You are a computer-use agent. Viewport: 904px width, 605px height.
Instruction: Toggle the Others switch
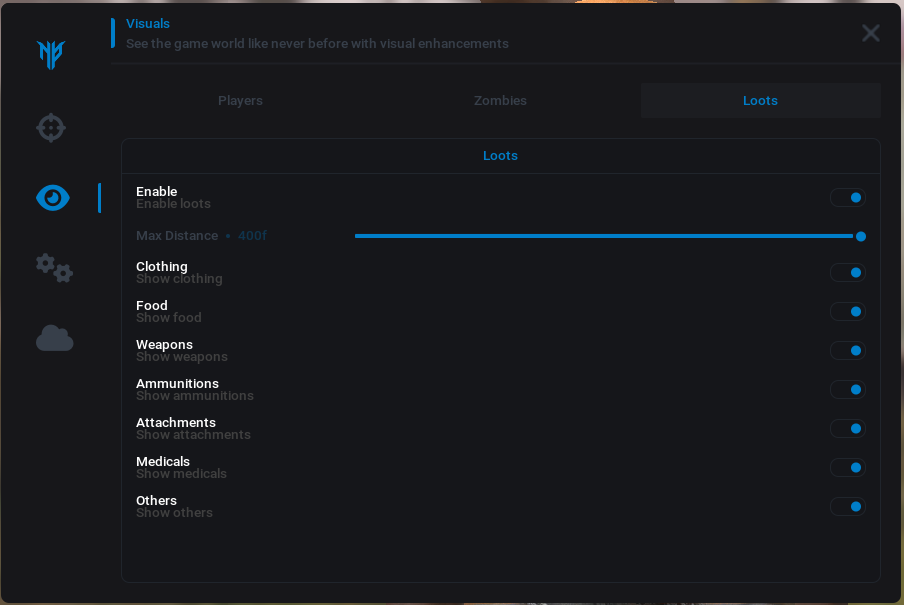pyautogui.click(x=848, y=507)
